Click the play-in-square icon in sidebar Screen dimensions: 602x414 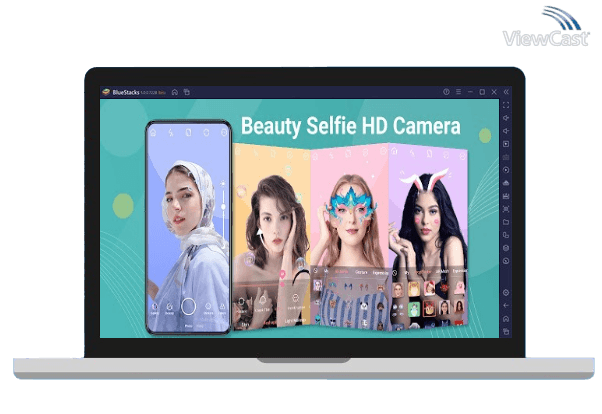pos(506,144)
